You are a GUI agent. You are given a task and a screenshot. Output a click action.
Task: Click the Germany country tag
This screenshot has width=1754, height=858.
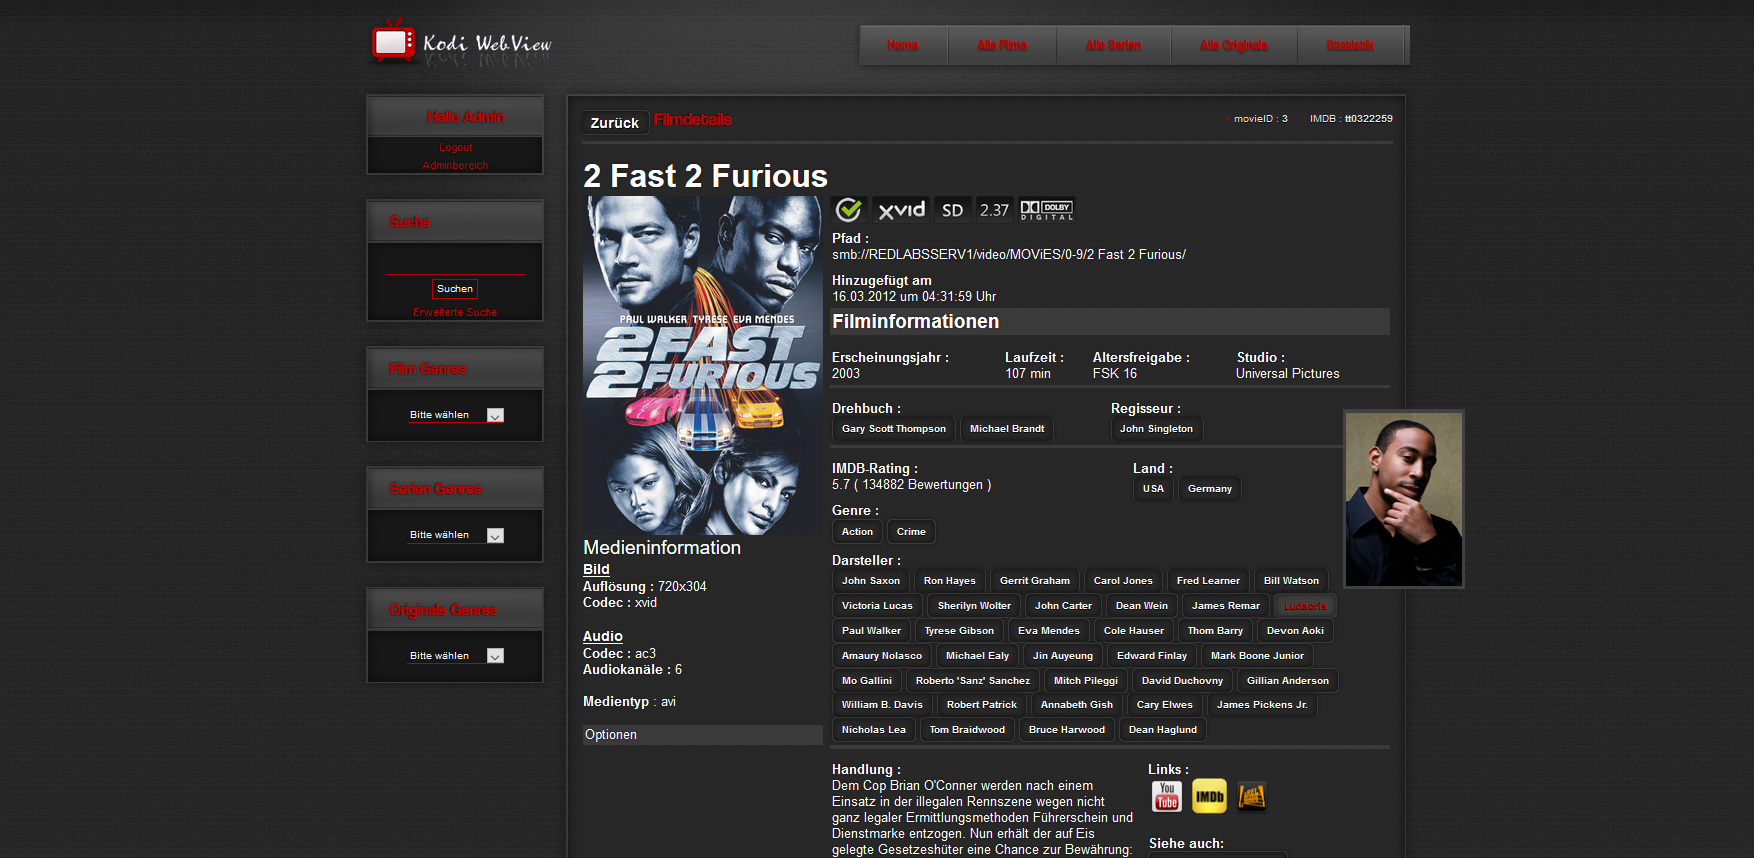[1210, 489]
